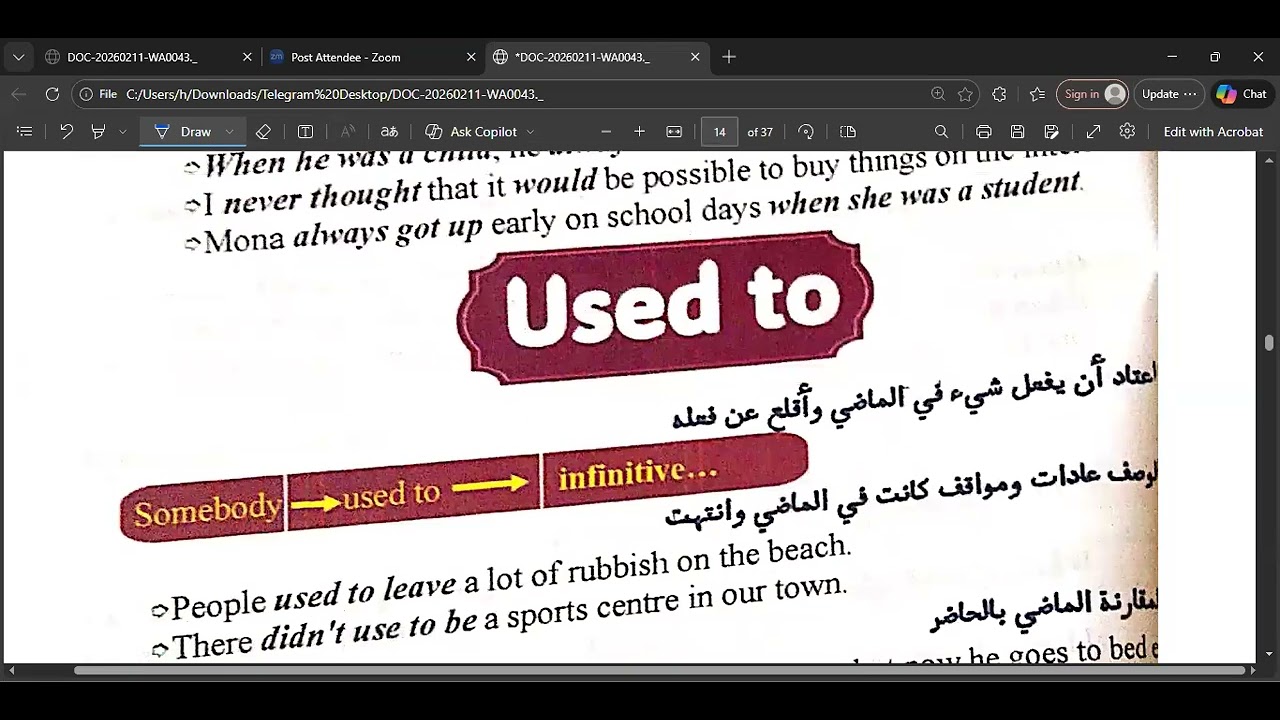This screenshot has width=1280, height=720.
Task: Close the Post Attendee - Zoom tab
Action: click(x=471, y=57)
